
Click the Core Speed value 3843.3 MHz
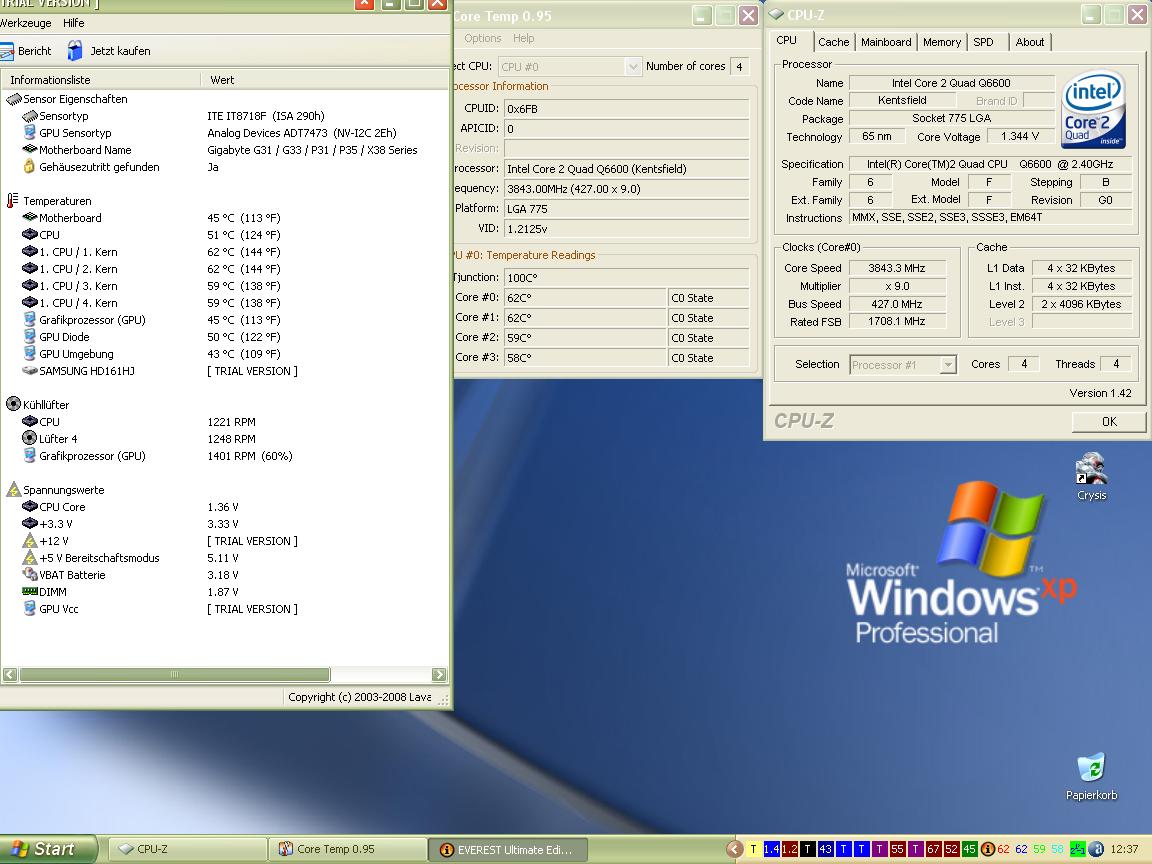coord(896,268)
